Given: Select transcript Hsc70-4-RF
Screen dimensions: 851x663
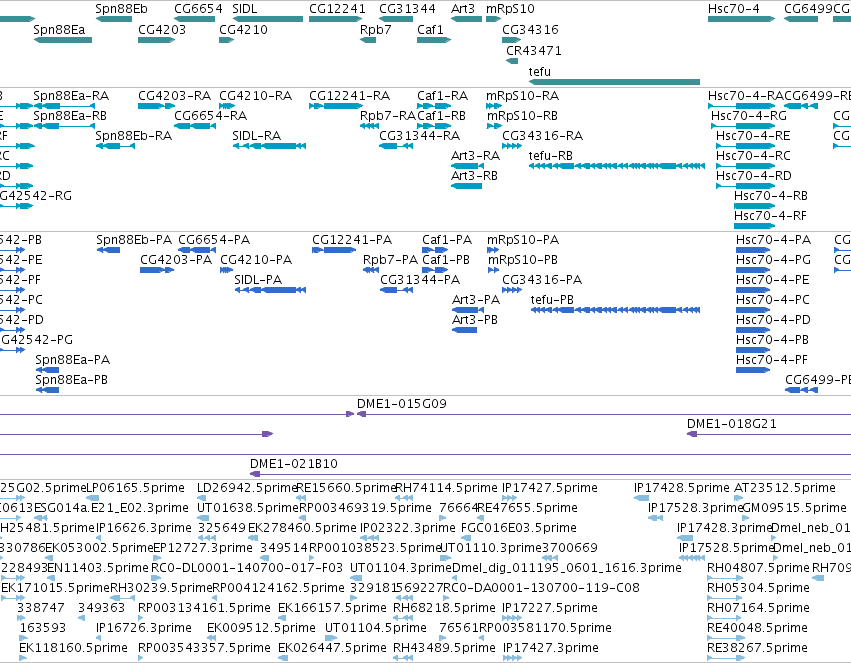Looking at the screenshot, I should coord(754,225).
